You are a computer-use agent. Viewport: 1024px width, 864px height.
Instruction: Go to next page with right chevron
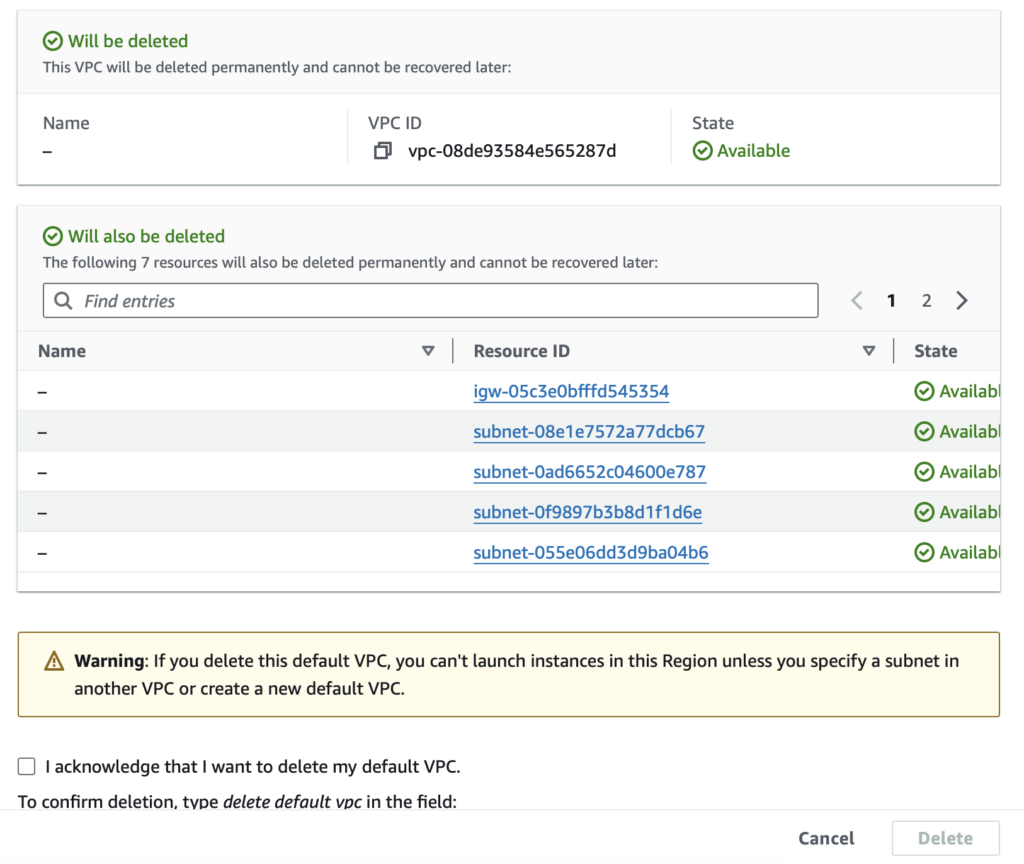tap(961, 300)
